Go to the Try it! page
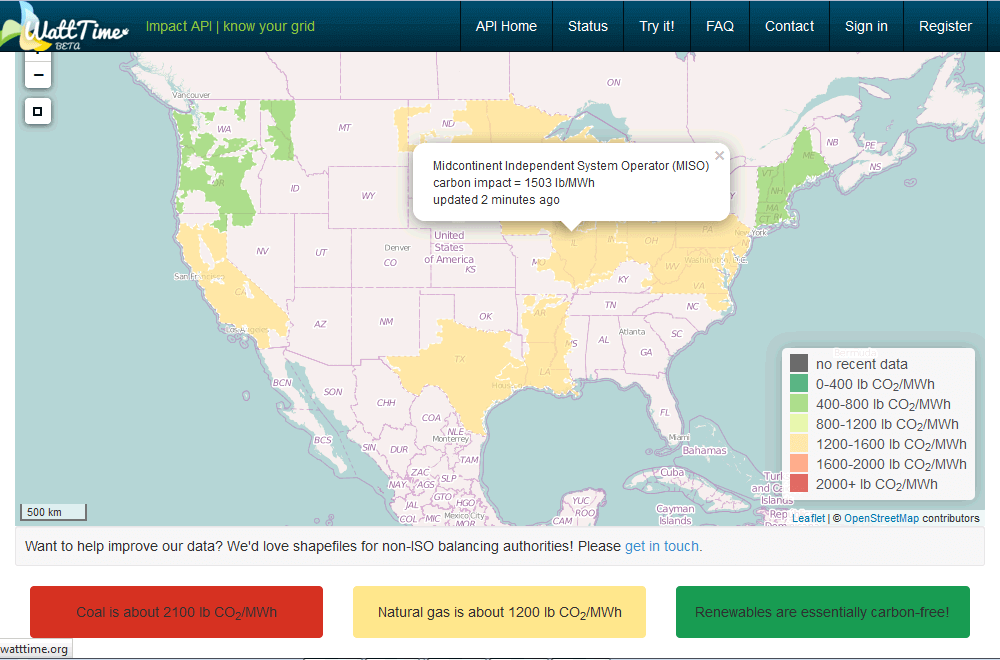This screenshot has height=660, width=1000. point(657,26)
